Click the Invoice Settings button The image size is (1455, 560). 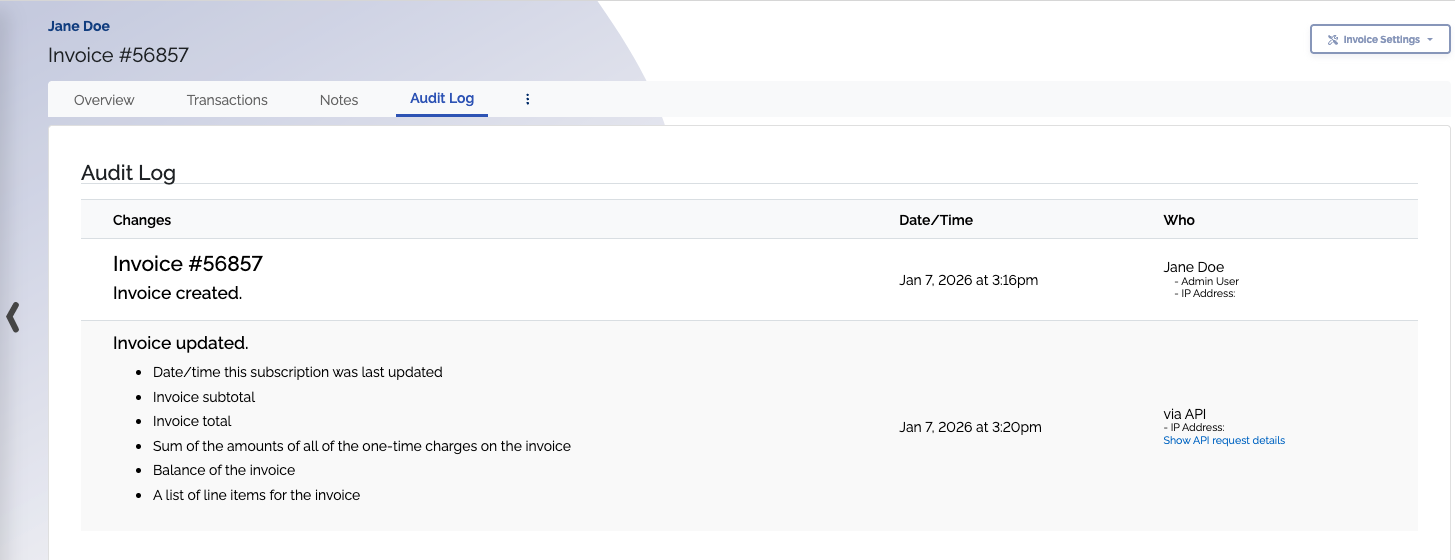coord(1379,40)
